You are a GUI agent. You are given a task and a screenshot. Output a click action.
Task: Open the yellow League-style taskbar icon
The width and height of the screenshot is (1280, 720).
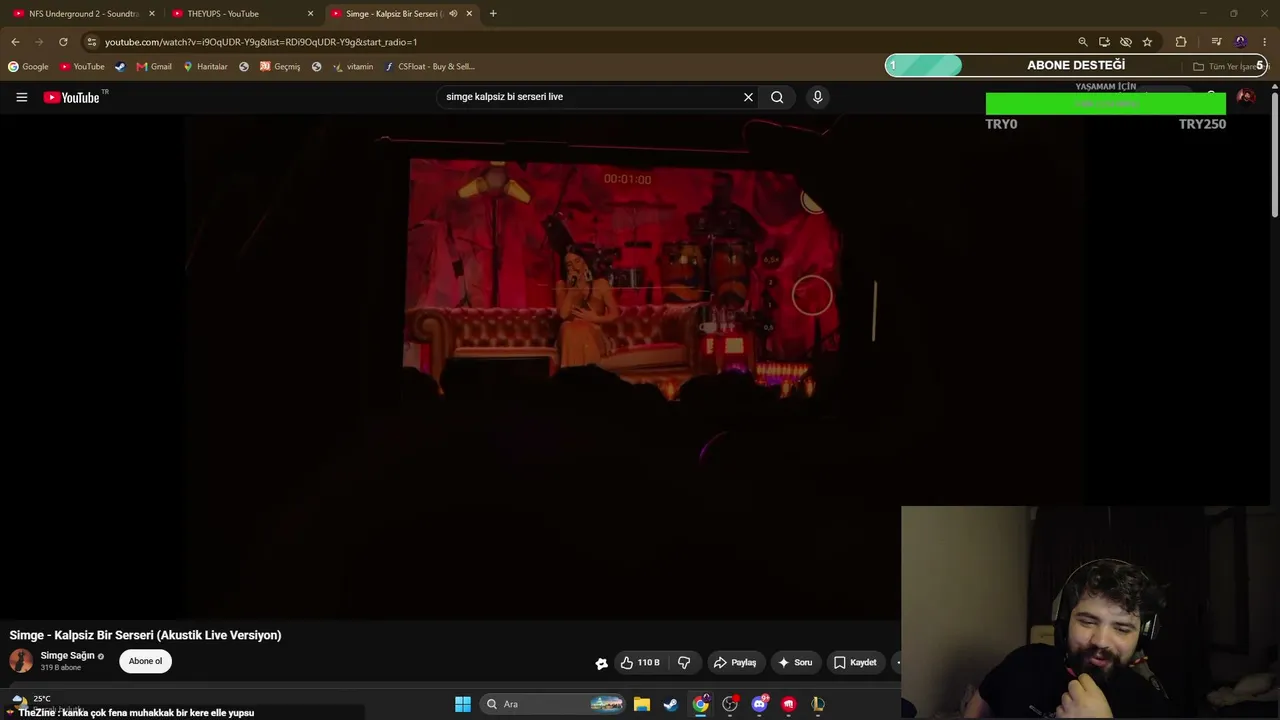coord(818,704)
